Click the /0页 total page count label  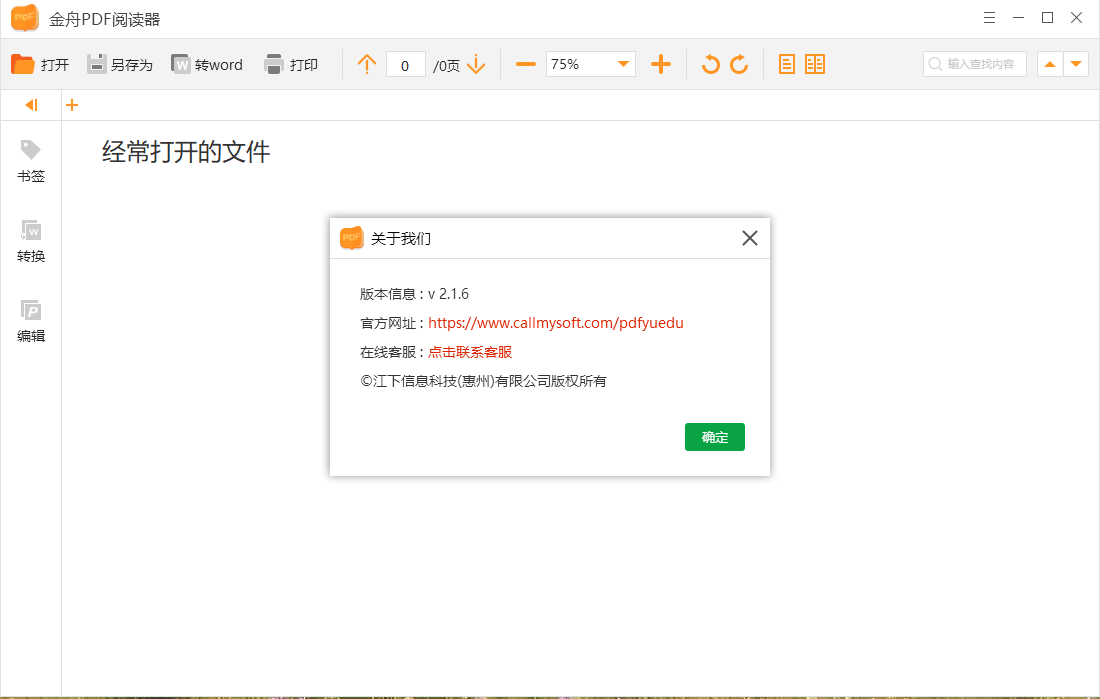[x=446, y=66]
